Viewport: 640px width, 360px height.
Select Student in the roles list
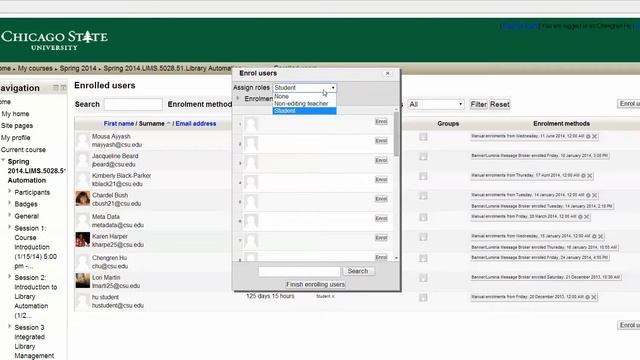pos(304,111)
